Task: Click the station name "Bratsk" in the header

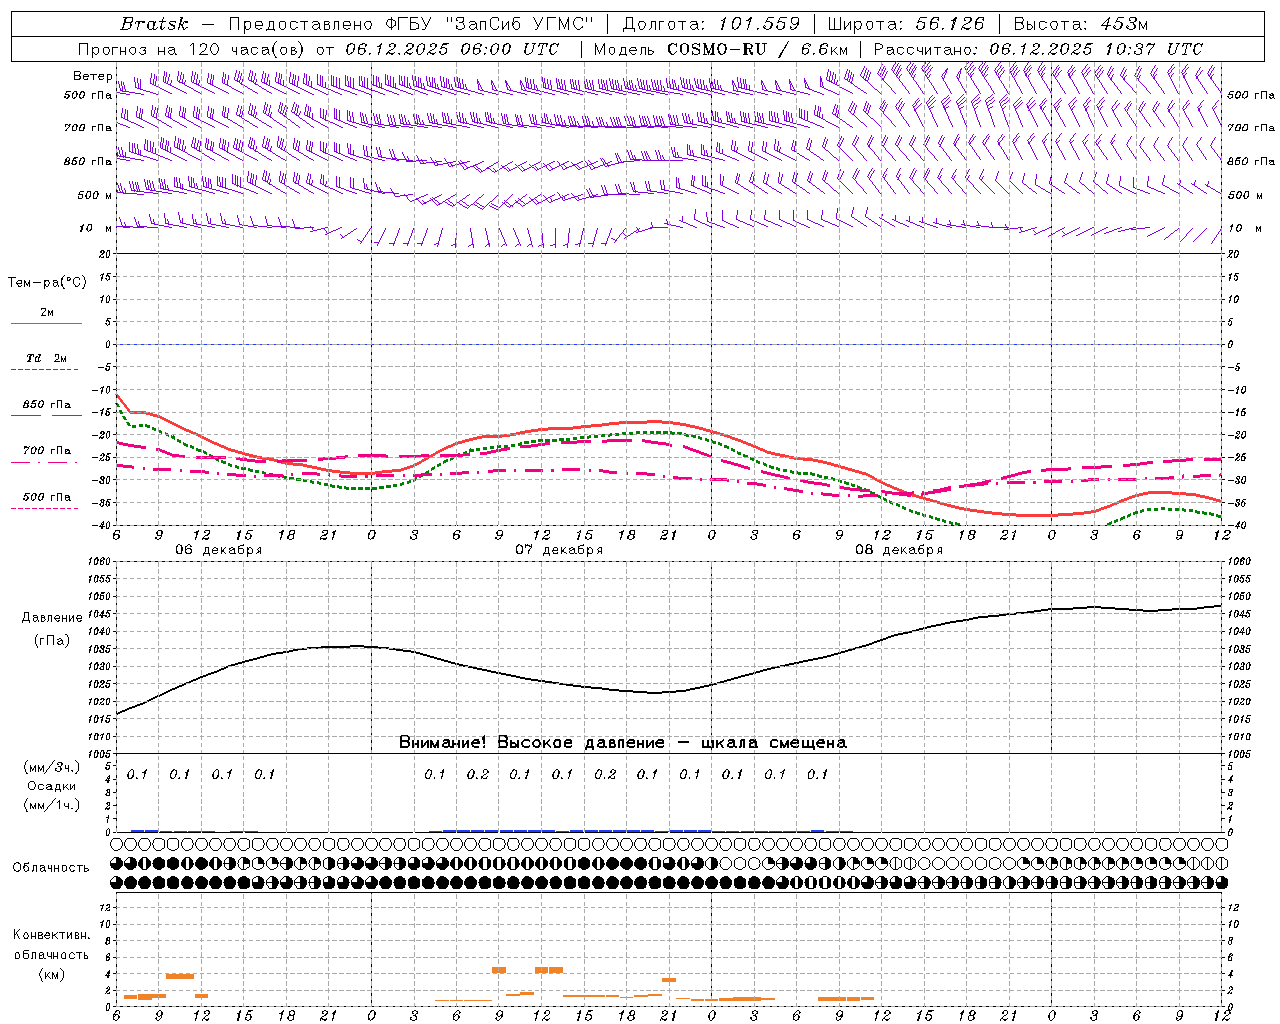Action: (x=154, y=24)
